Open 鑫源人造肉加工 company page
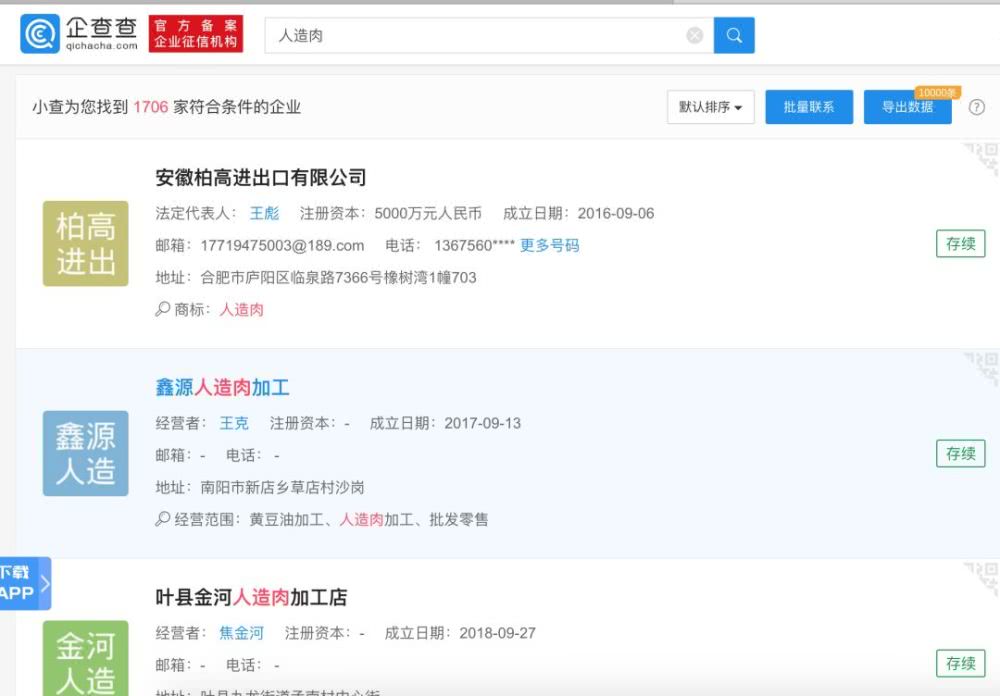 (222, 388)
